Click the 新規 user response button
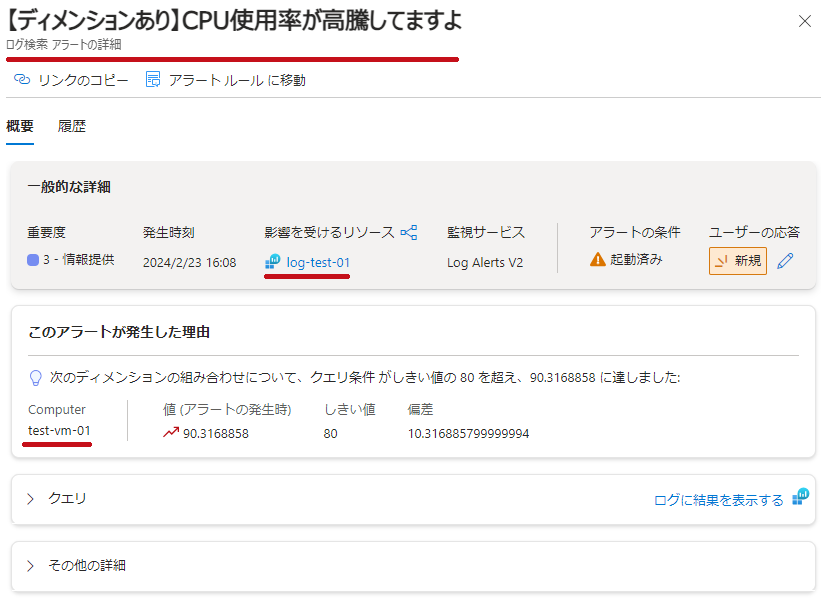 tap(738, 261)
